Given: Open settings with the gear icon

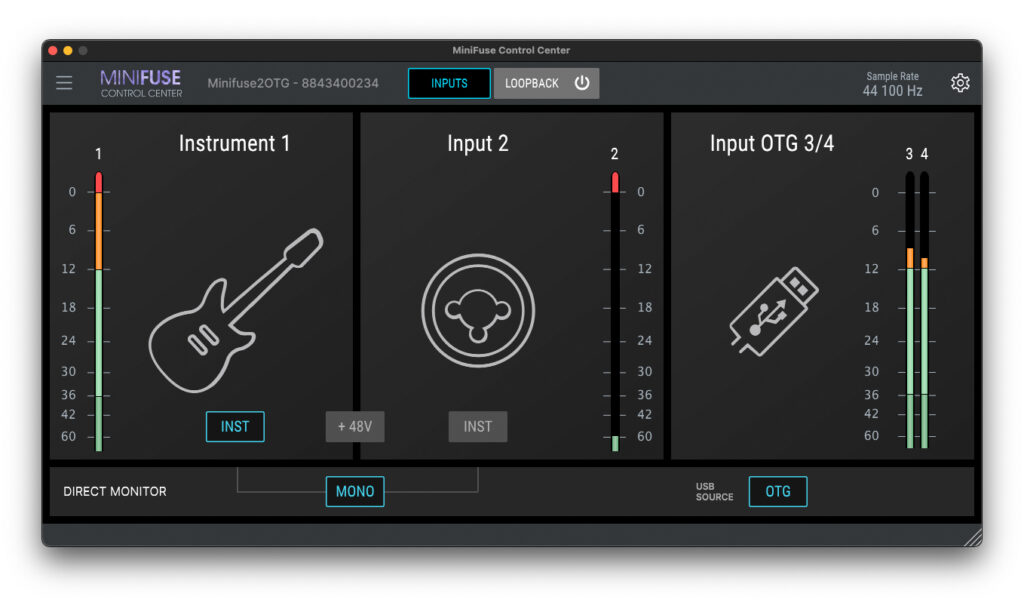Looking at the screenshot, I should pos(960,83).
